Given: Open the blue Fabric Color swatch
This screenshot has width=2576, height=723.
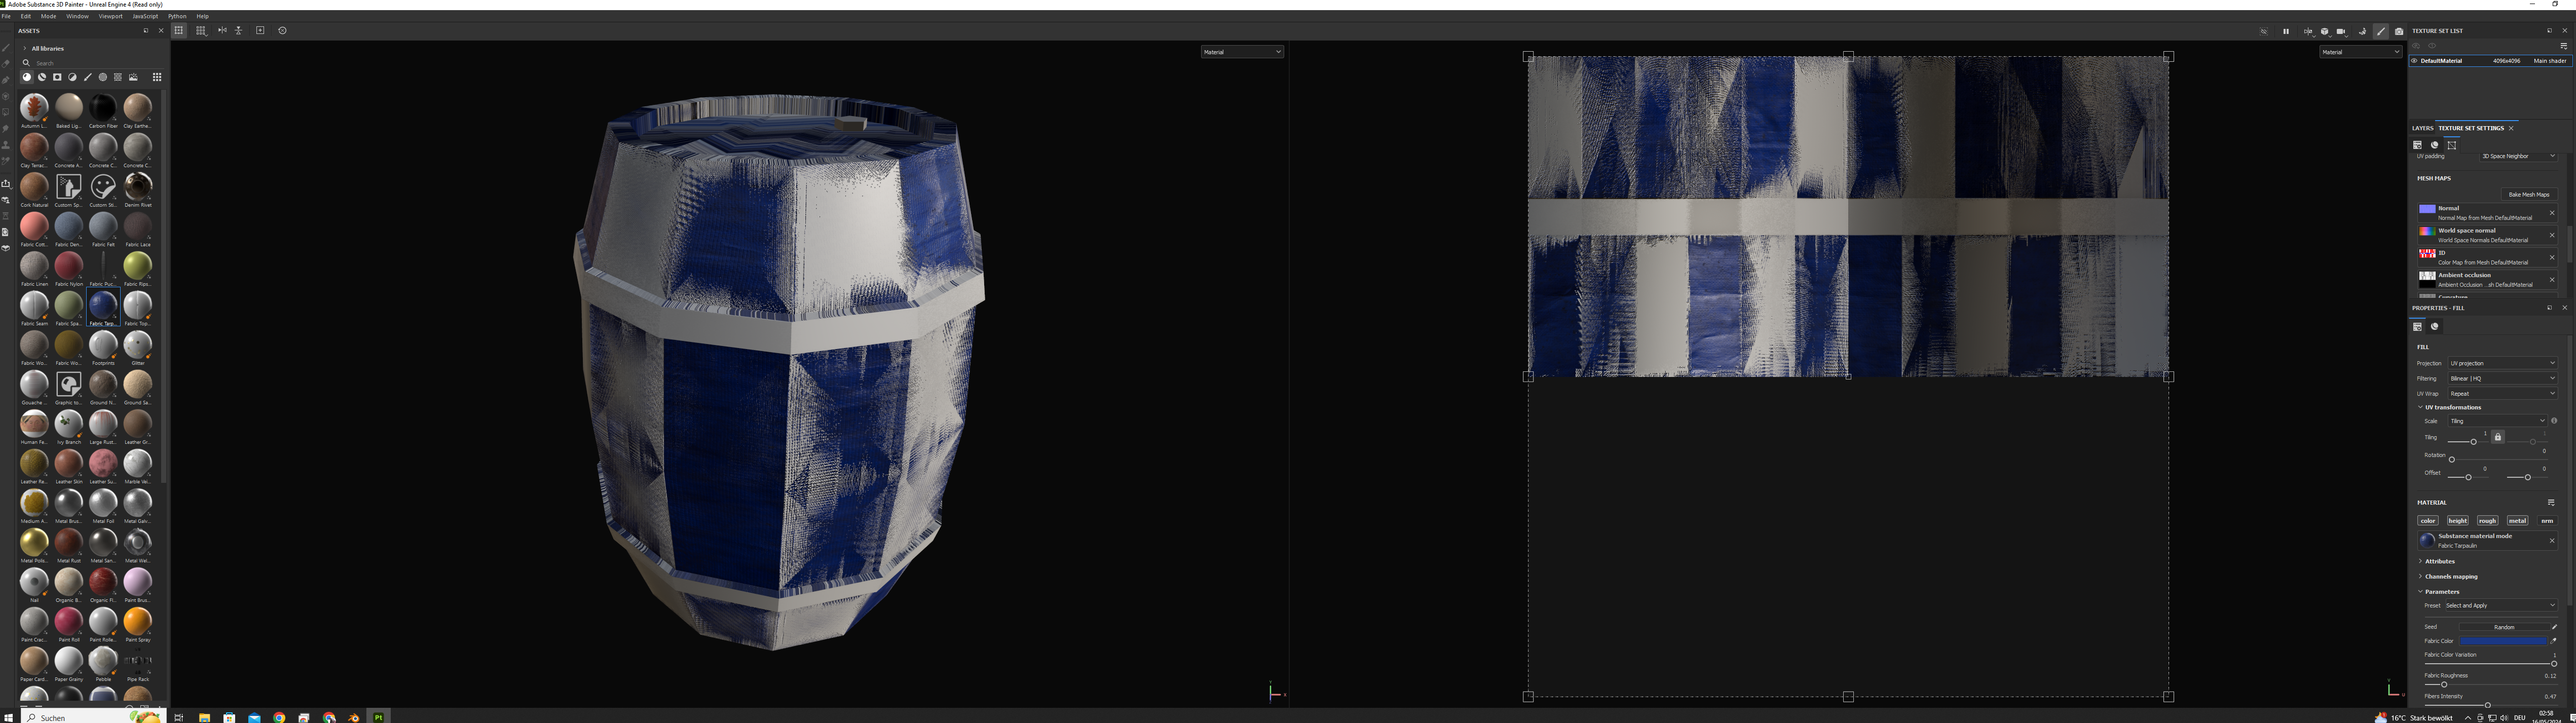Looking at the screenshot, I should pyautogui.click(x=2503, y=641).
